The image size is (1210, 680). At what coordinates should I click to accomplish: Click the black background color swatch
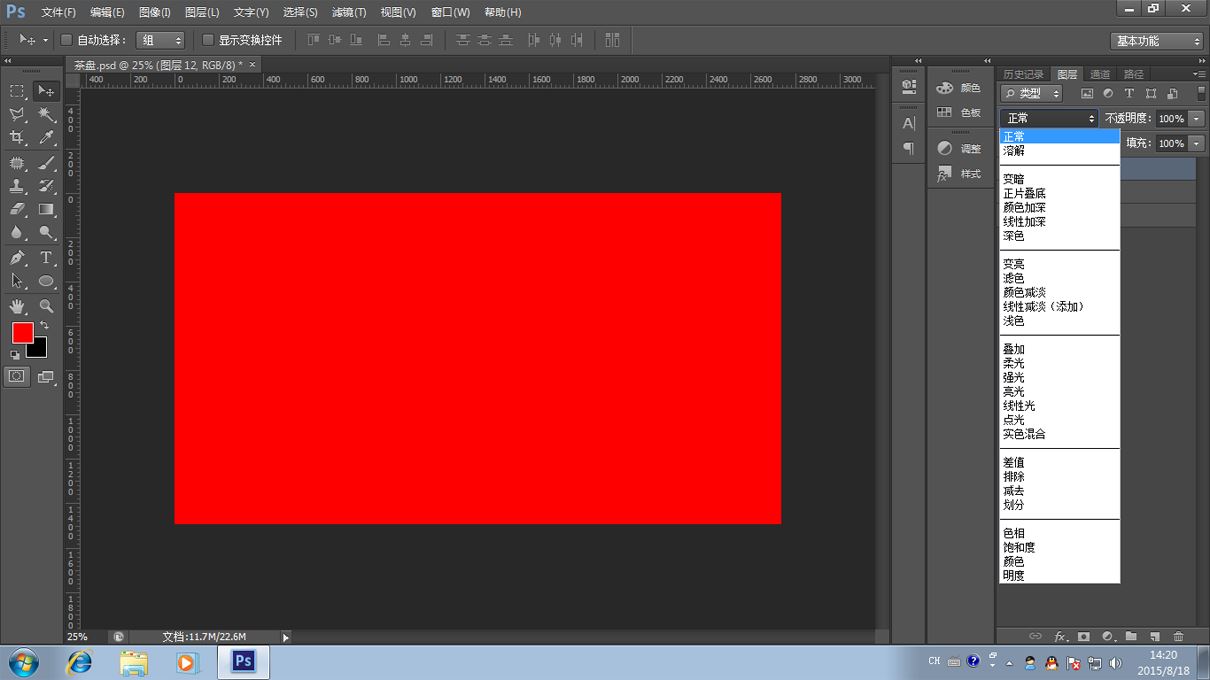pos(40,351)
